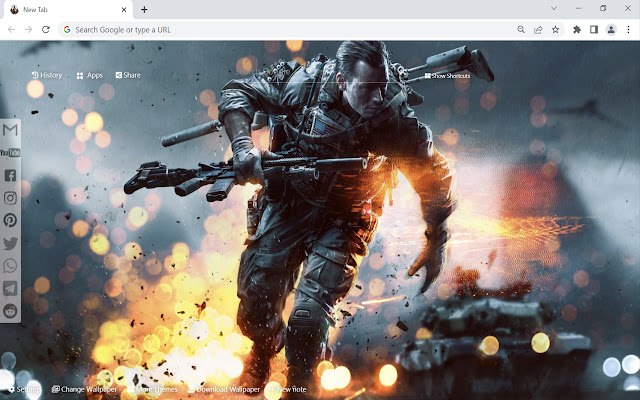Open a new tab with plus button
Image resolution: width=640 pixels, height=400 pixels.
tap(144, 9)
